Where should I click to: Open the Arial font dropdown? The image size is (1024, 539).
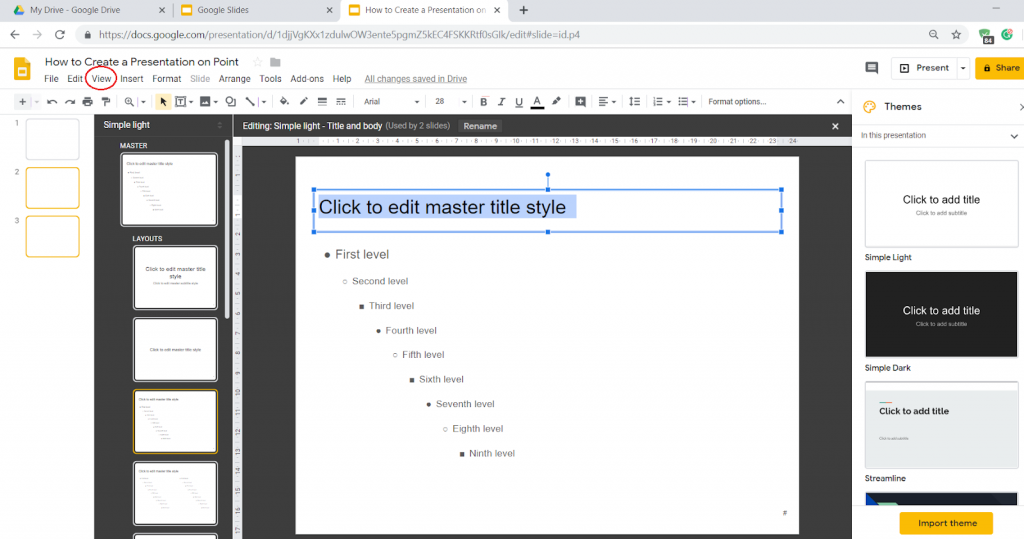(x=391, y=102)
